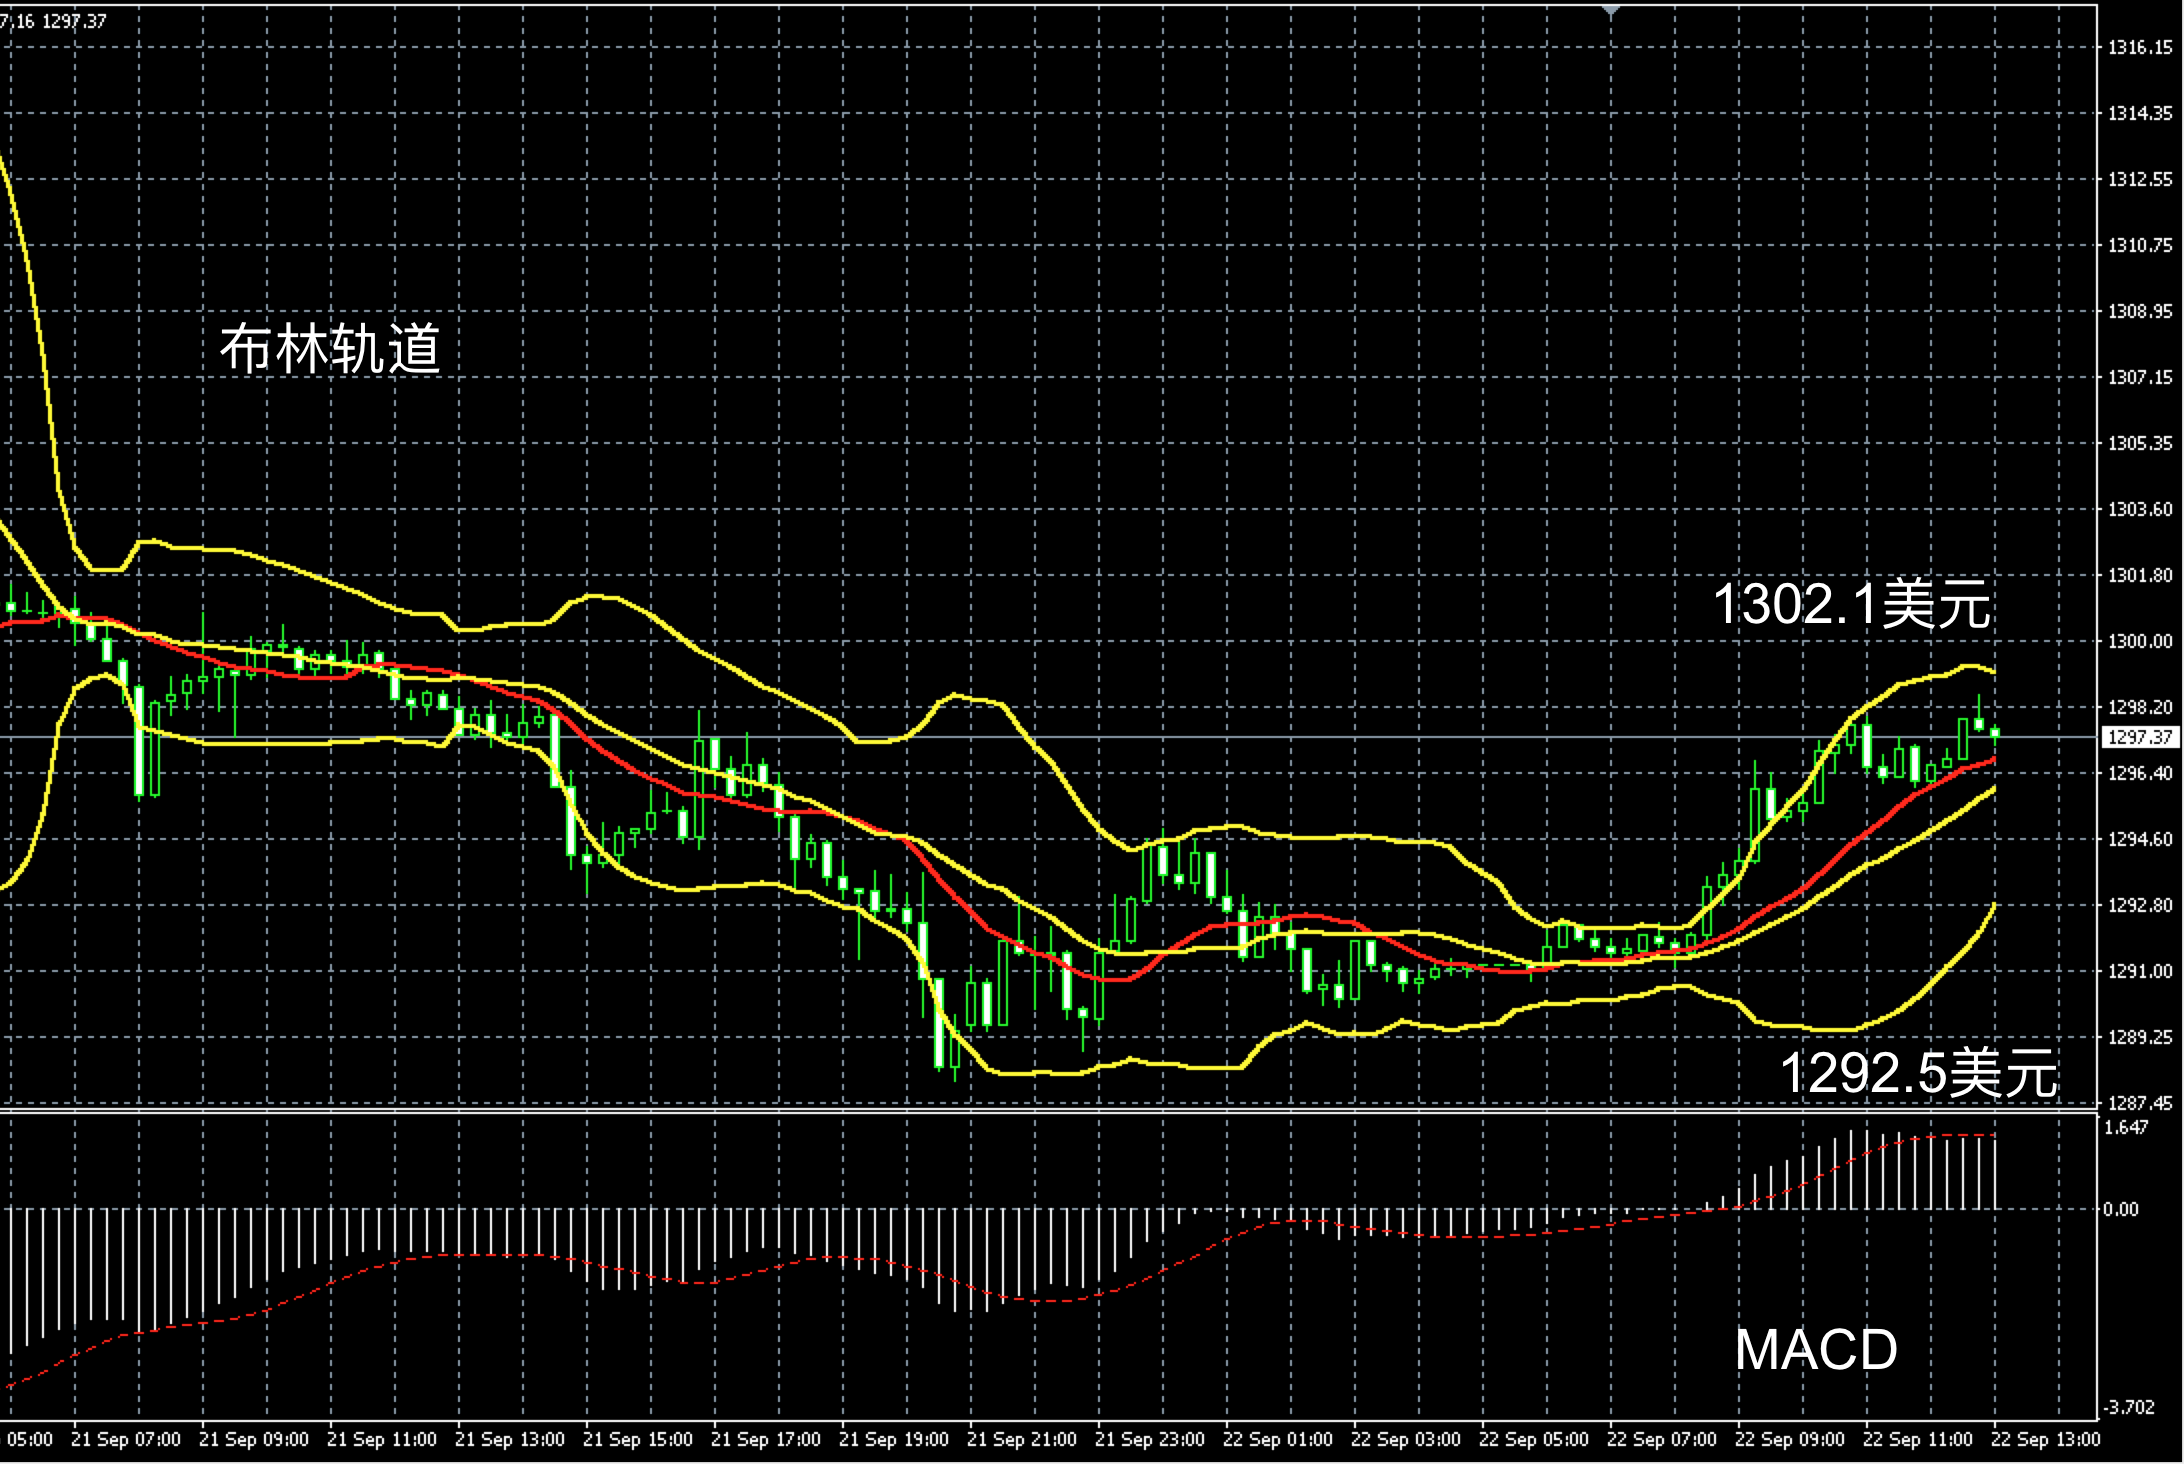The height and width of the screenshot is (1464, 2184).
Task: Click the MACD -3.702 scale value
Action: pos(2128,1407)
